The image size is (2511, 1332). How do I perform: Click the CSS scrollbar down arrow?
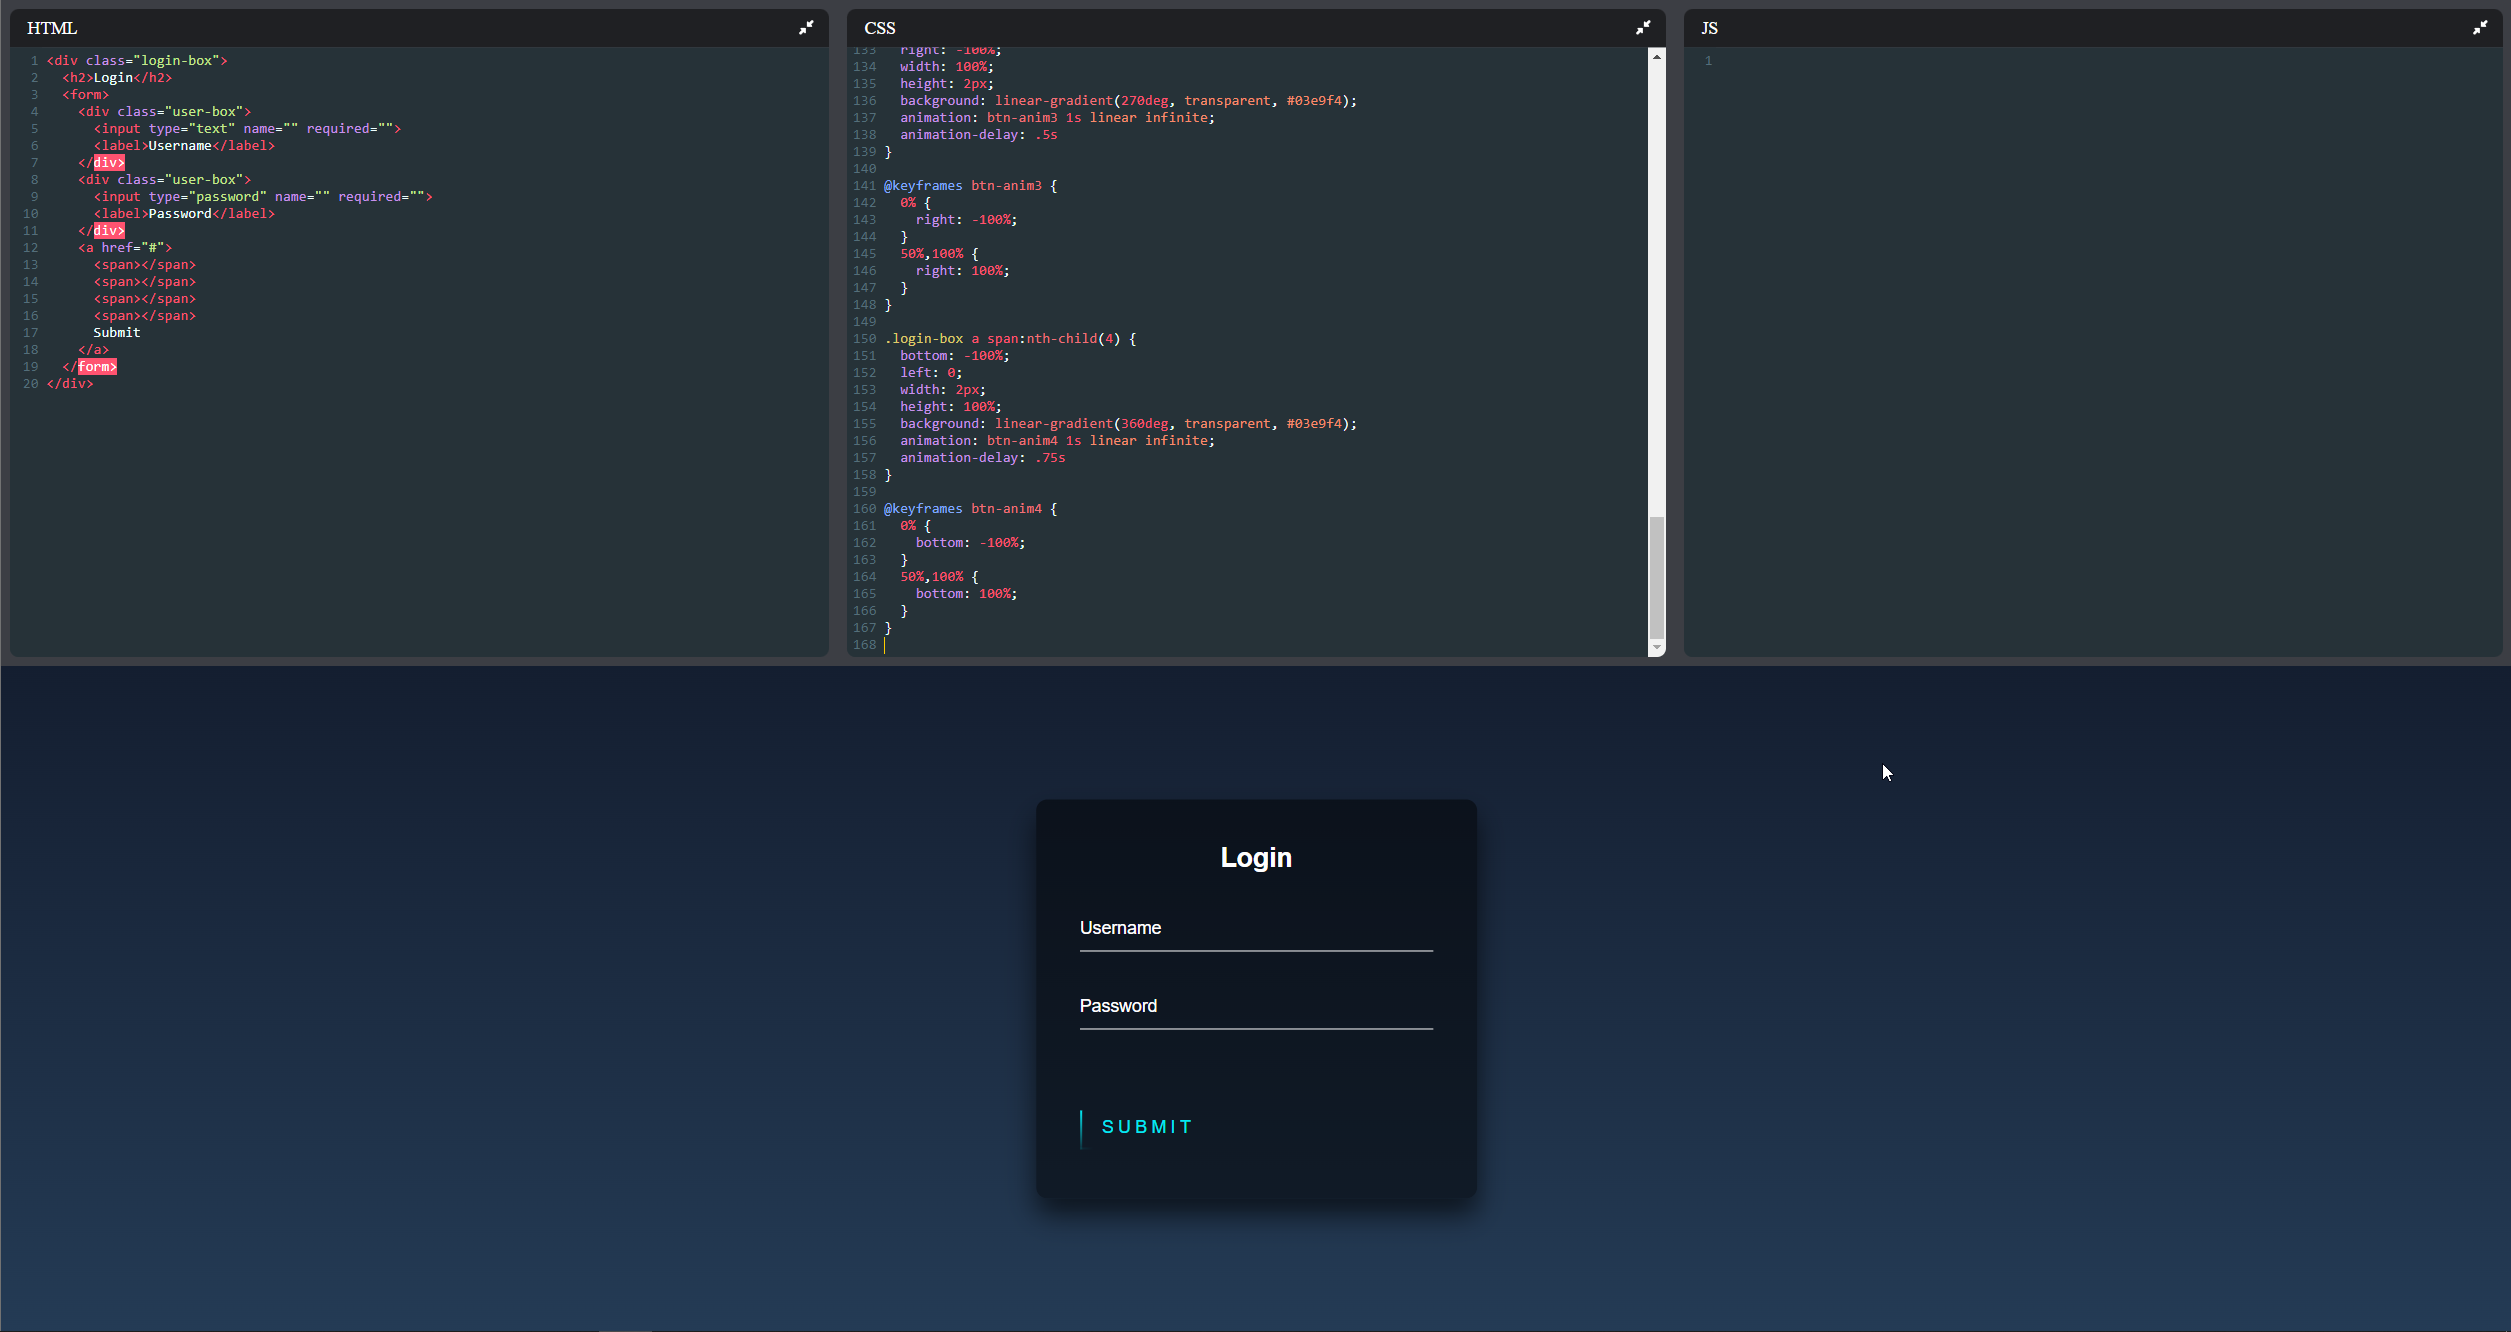coord(1657,648)
